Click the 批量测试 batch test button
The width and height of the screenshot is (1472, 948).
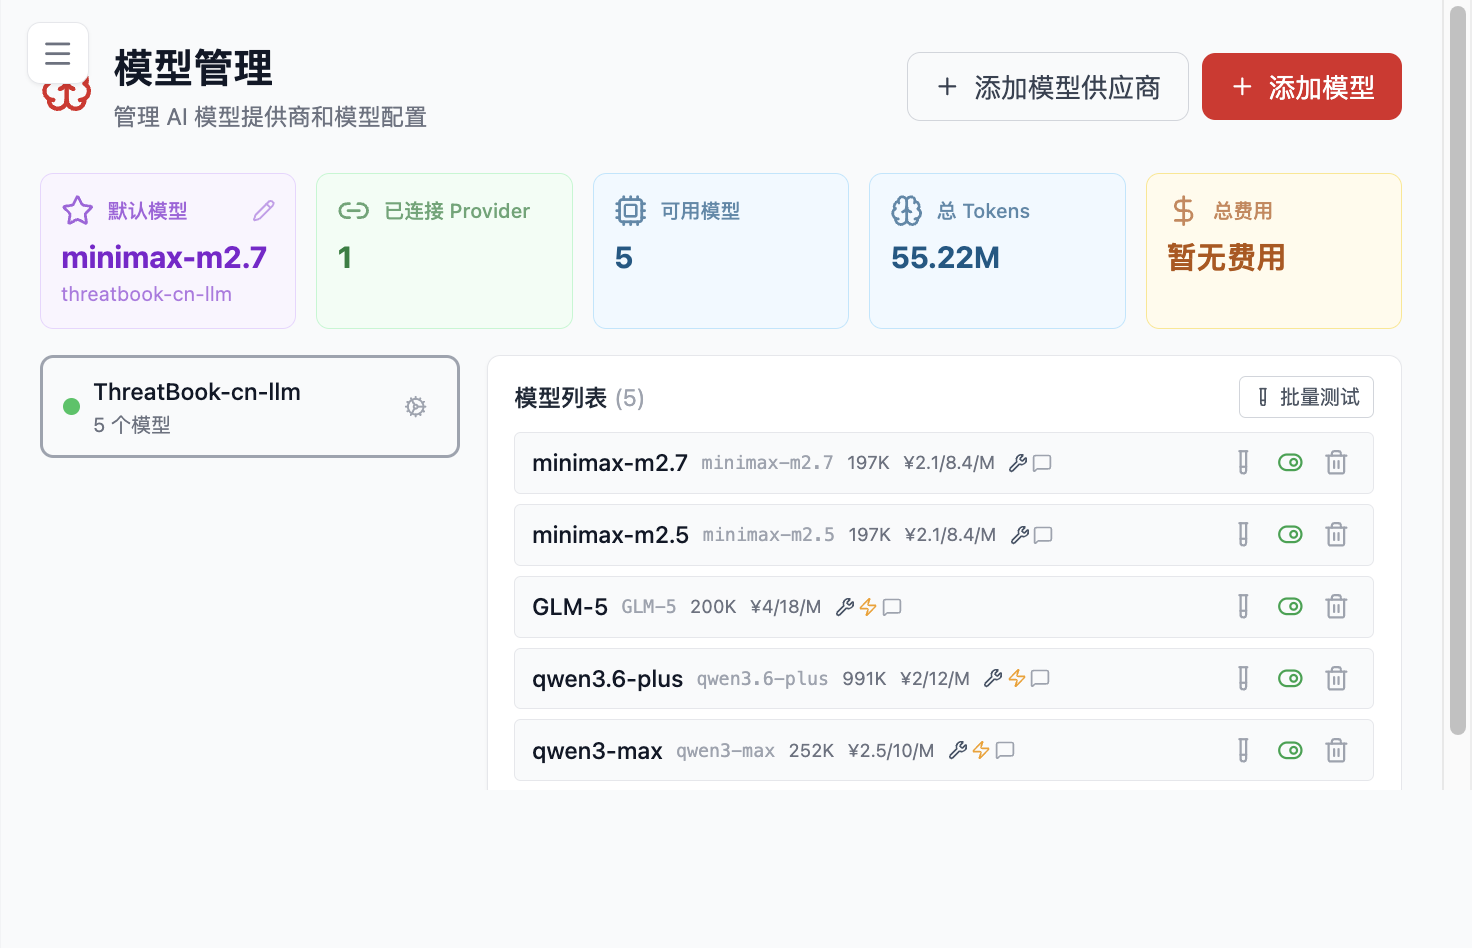(x=1306, y=397)
